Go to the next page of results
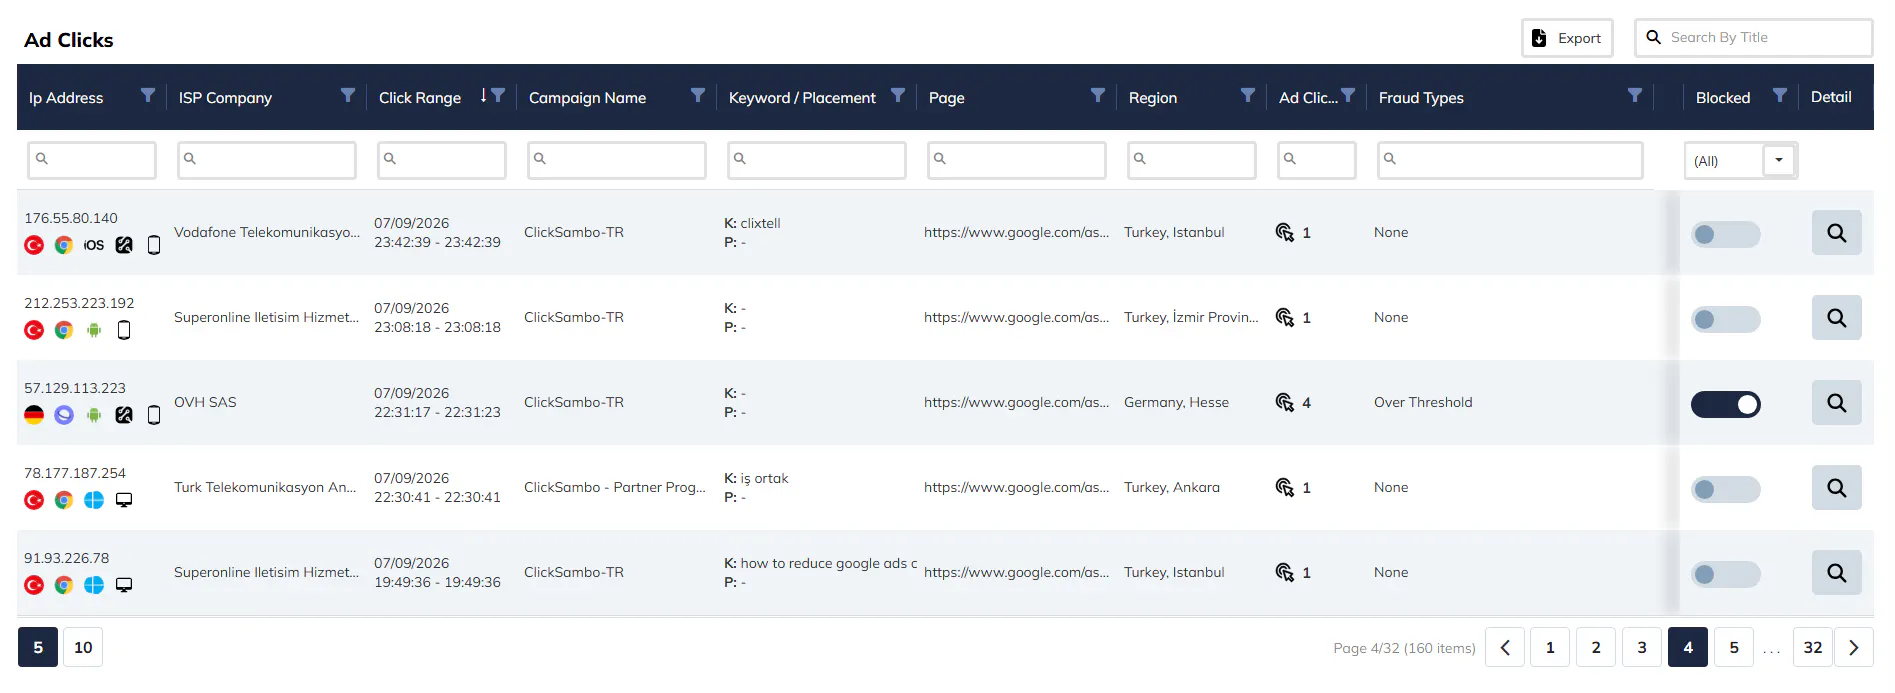This screenshot has height=693, width=1895. click(x=1854, y=648)
